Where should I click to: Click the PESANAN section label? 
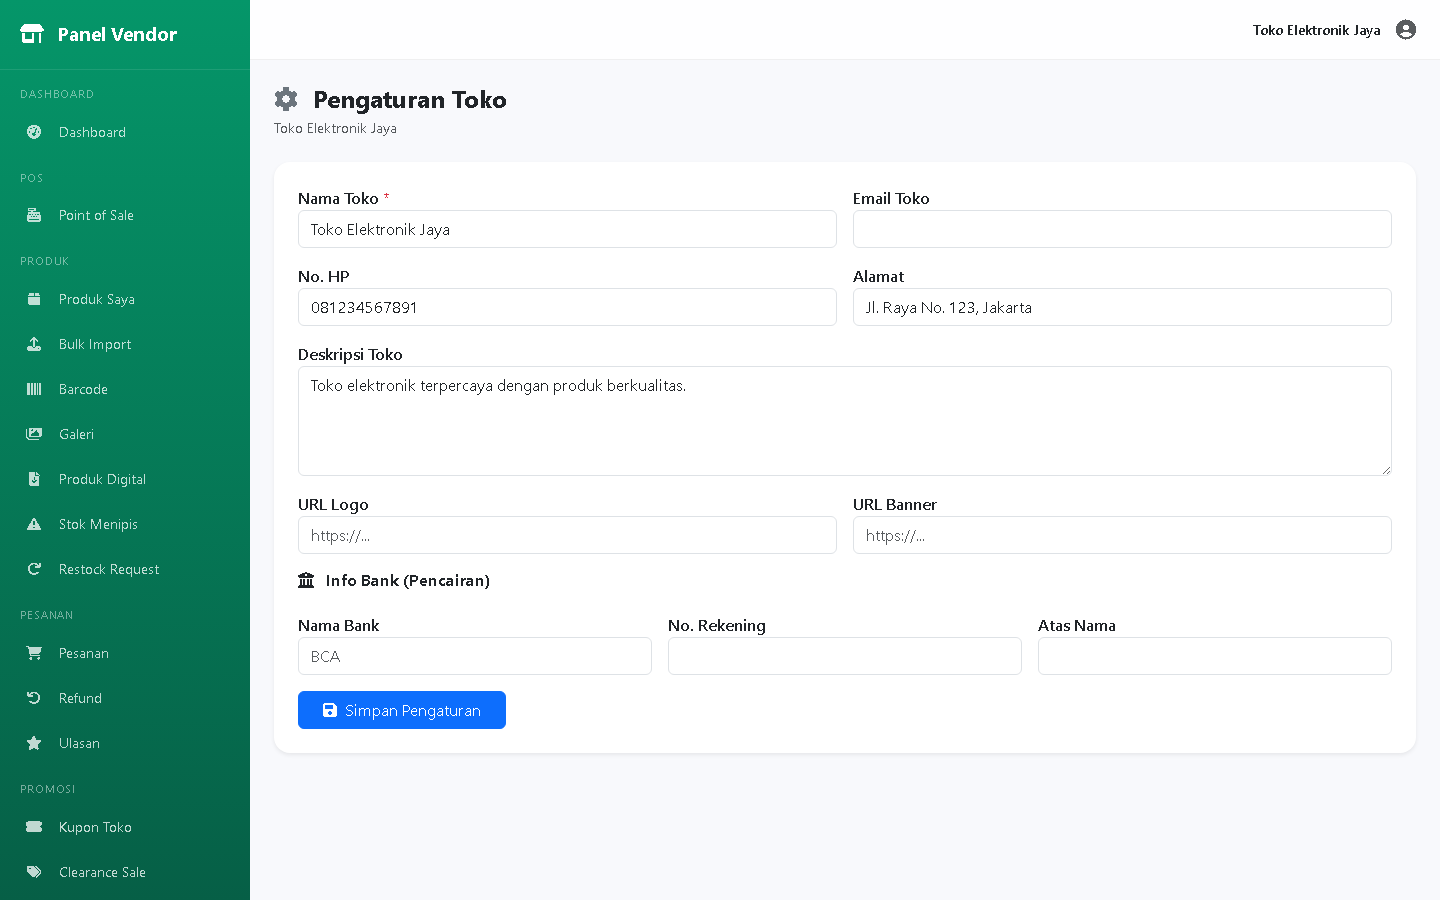47,615
